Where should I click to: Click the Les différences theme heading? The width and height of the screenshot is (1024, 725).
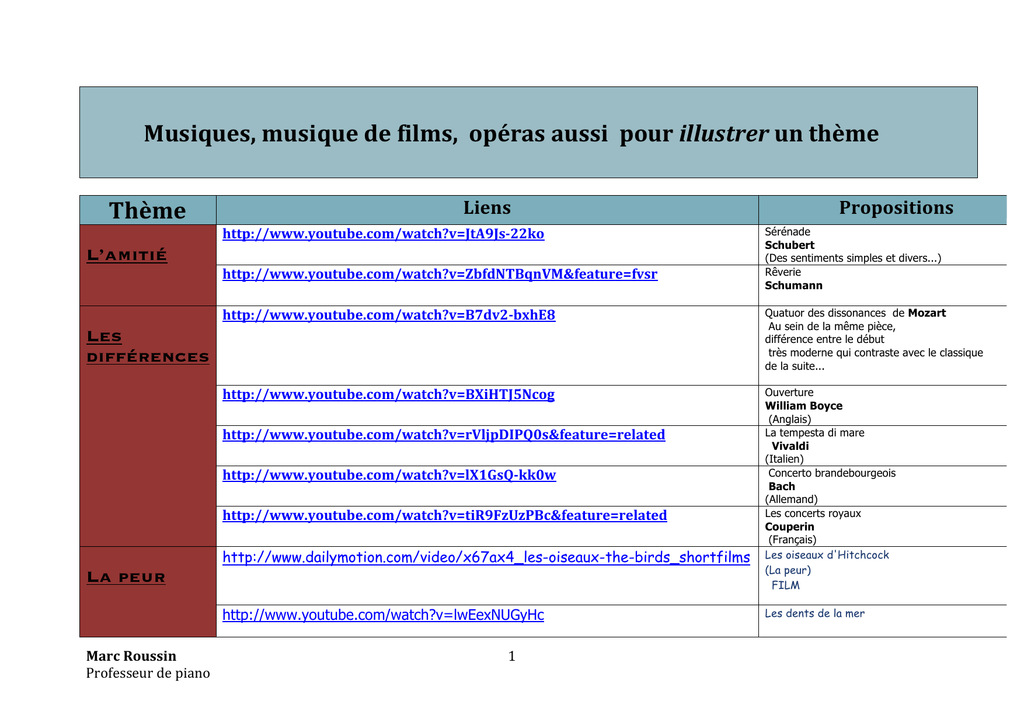(x=148, y=346)
